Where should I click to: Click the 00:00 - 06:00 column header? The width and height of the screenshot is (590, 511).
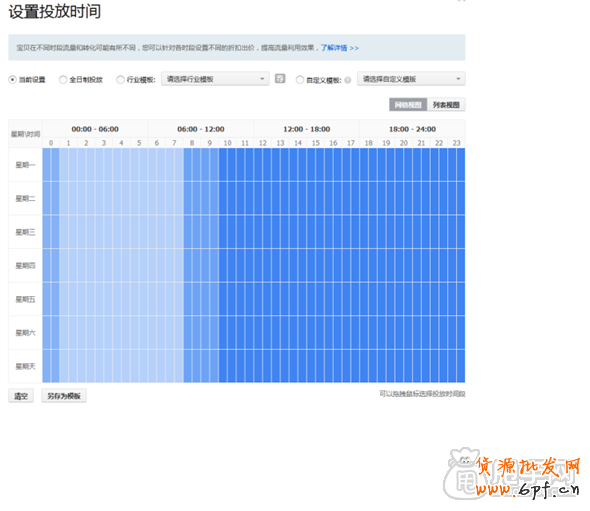pyautogui.click(x=95, y=129)
